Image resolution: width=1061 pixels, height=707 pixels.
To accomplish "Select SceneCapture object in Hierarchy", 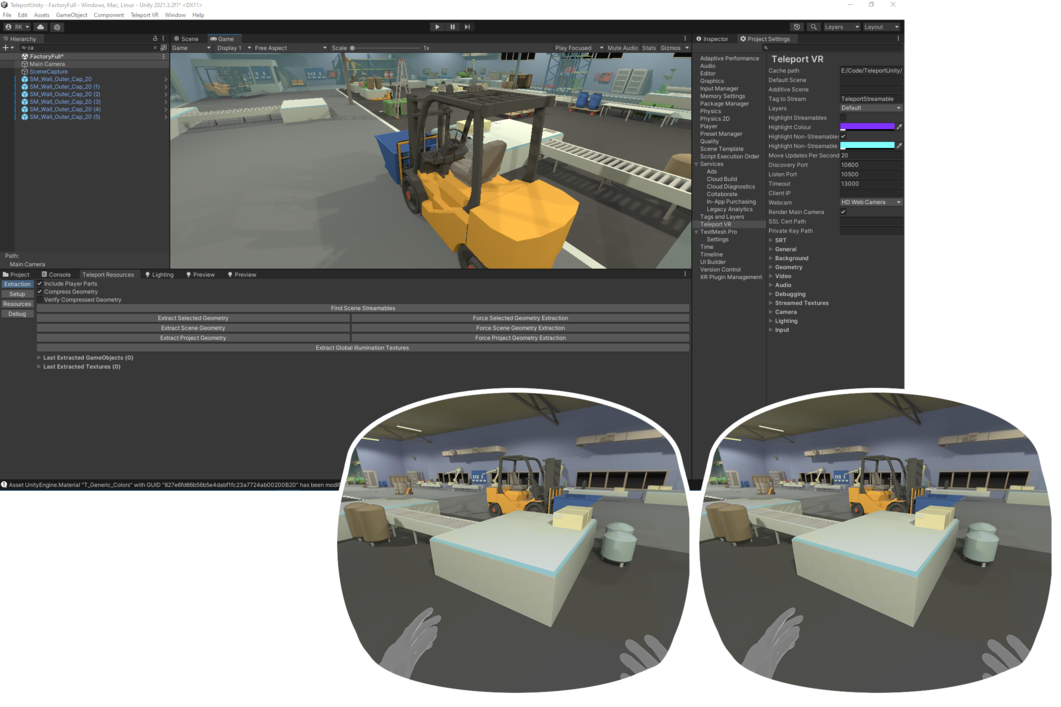I will click(48, 72).
